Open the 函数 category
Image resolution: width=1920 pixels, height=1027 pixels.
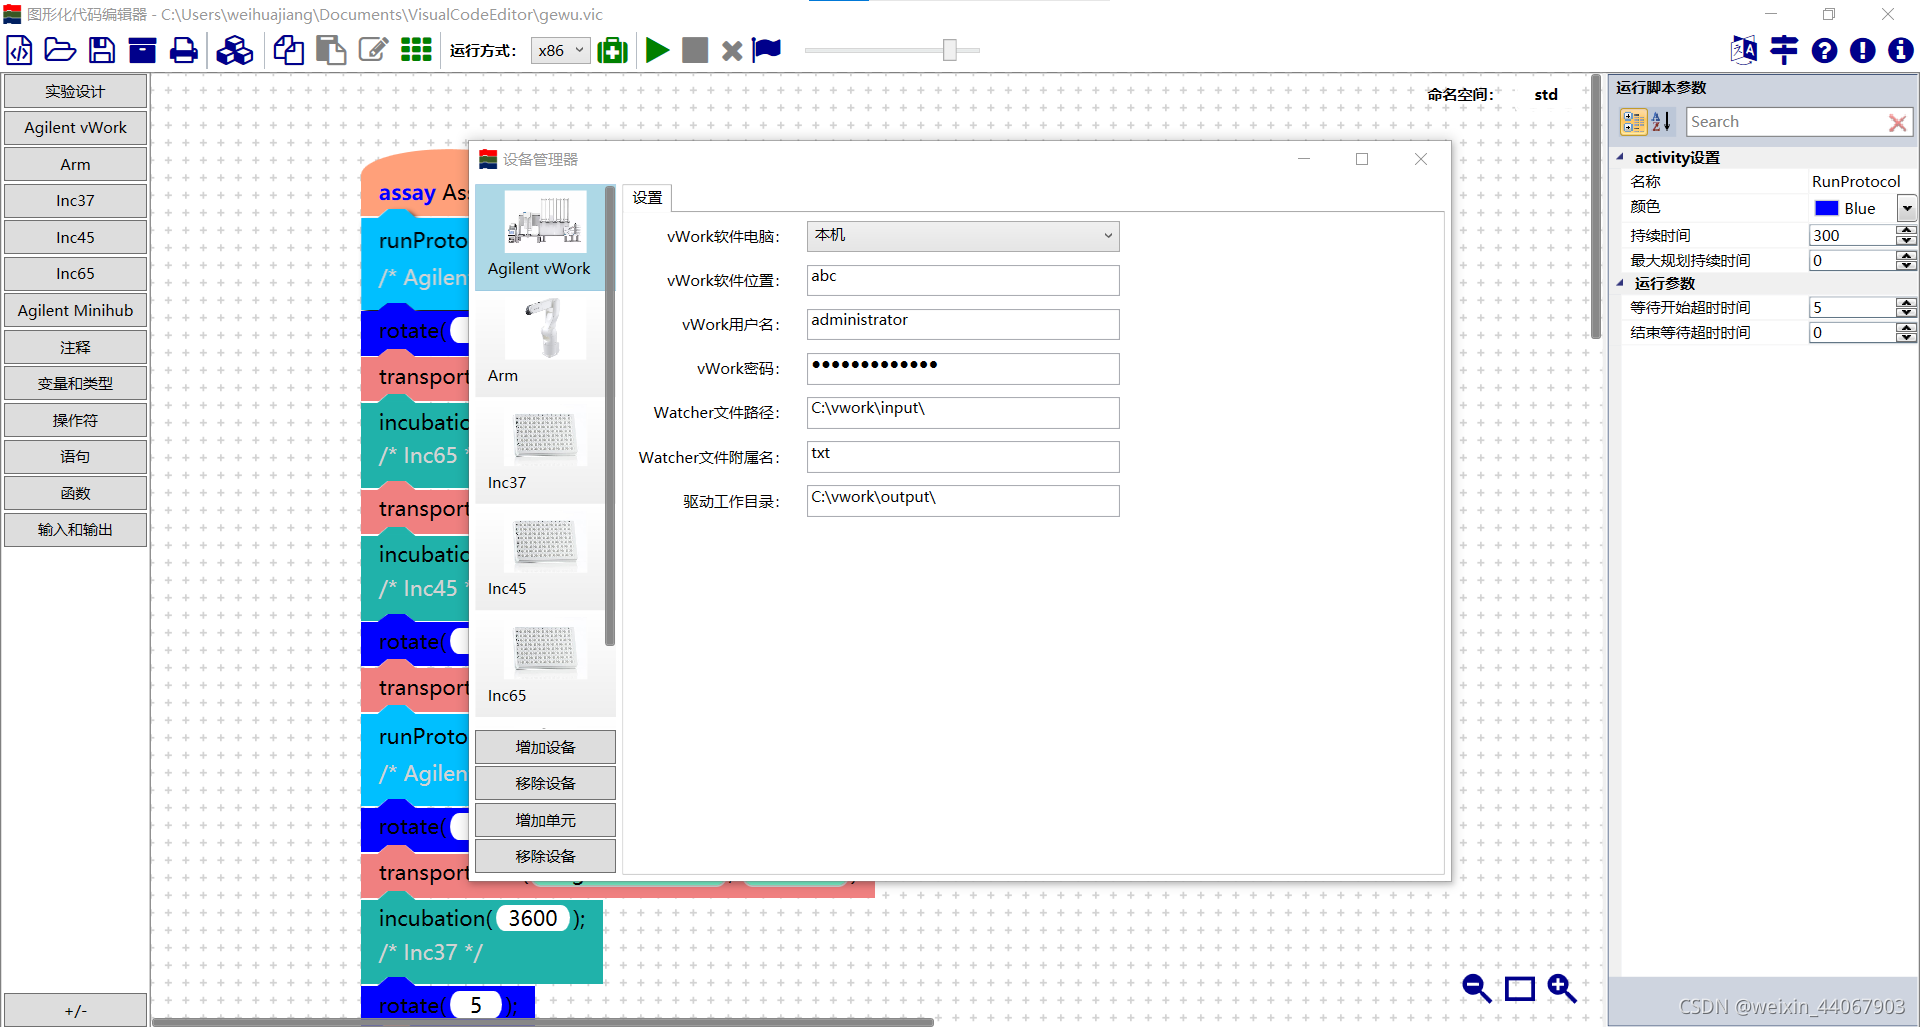pos(75,493)
